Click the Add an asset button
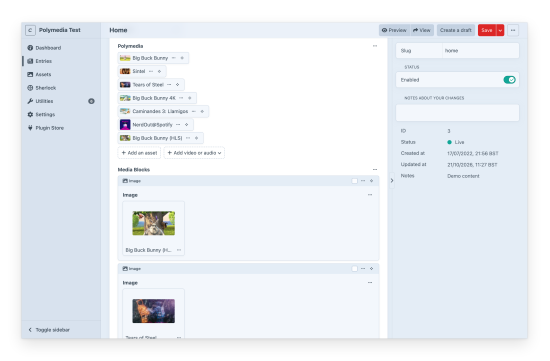Image resolution: width=550 pixels, height=361 pixels. [139, 153]
